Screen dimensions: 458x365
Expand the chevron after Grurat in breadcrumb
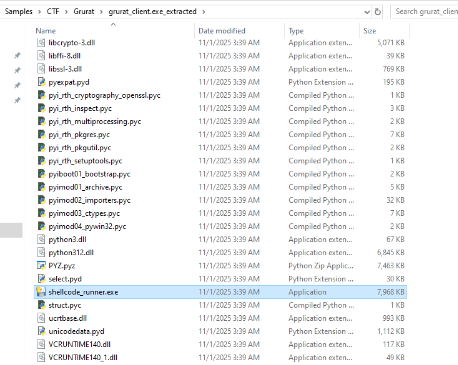(x=101, y=12)
